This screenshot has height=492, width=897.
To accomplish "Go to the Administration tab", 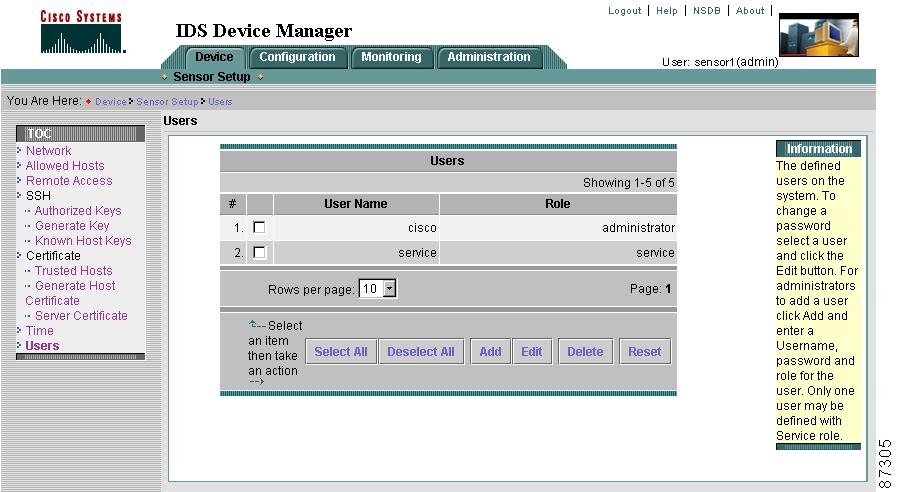I will click(x=489, y=57).
